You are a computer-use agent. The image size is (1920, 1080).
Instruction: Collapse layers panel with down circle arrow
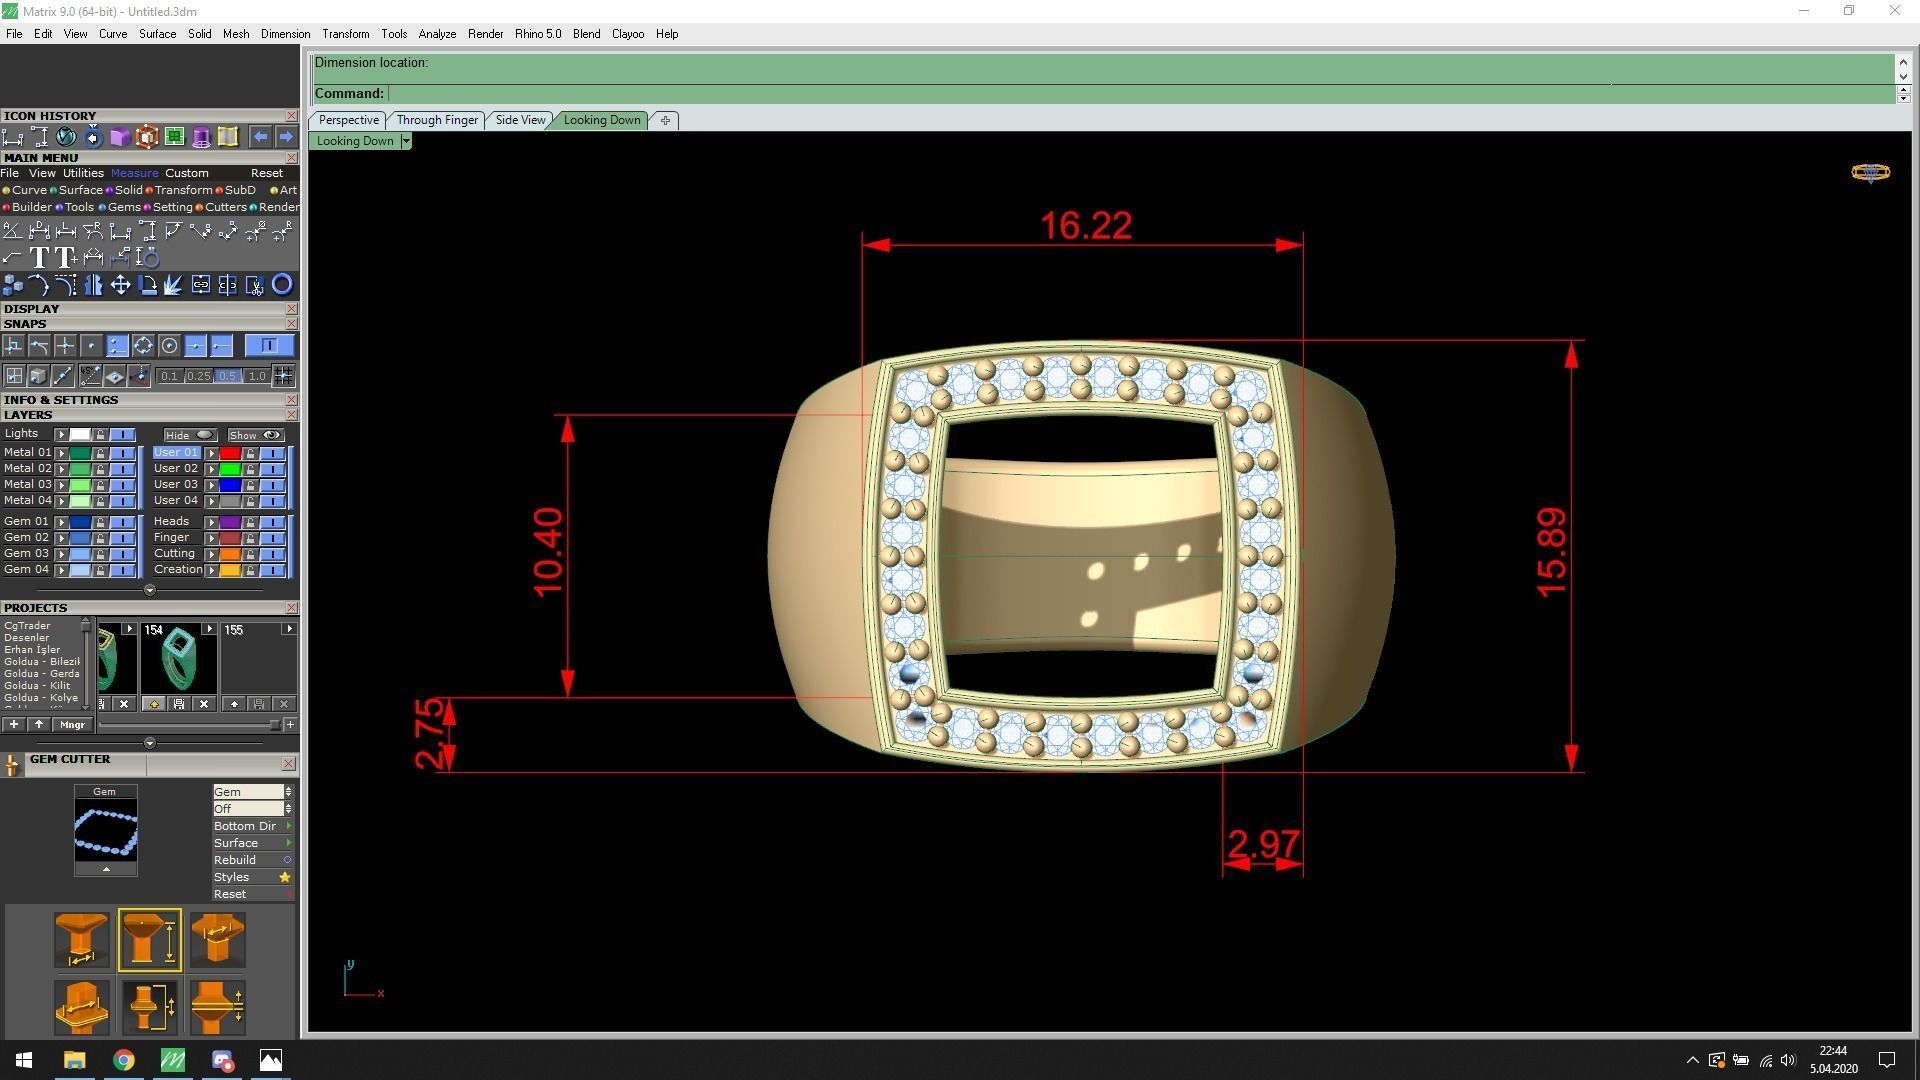click(x=150, y=590)
